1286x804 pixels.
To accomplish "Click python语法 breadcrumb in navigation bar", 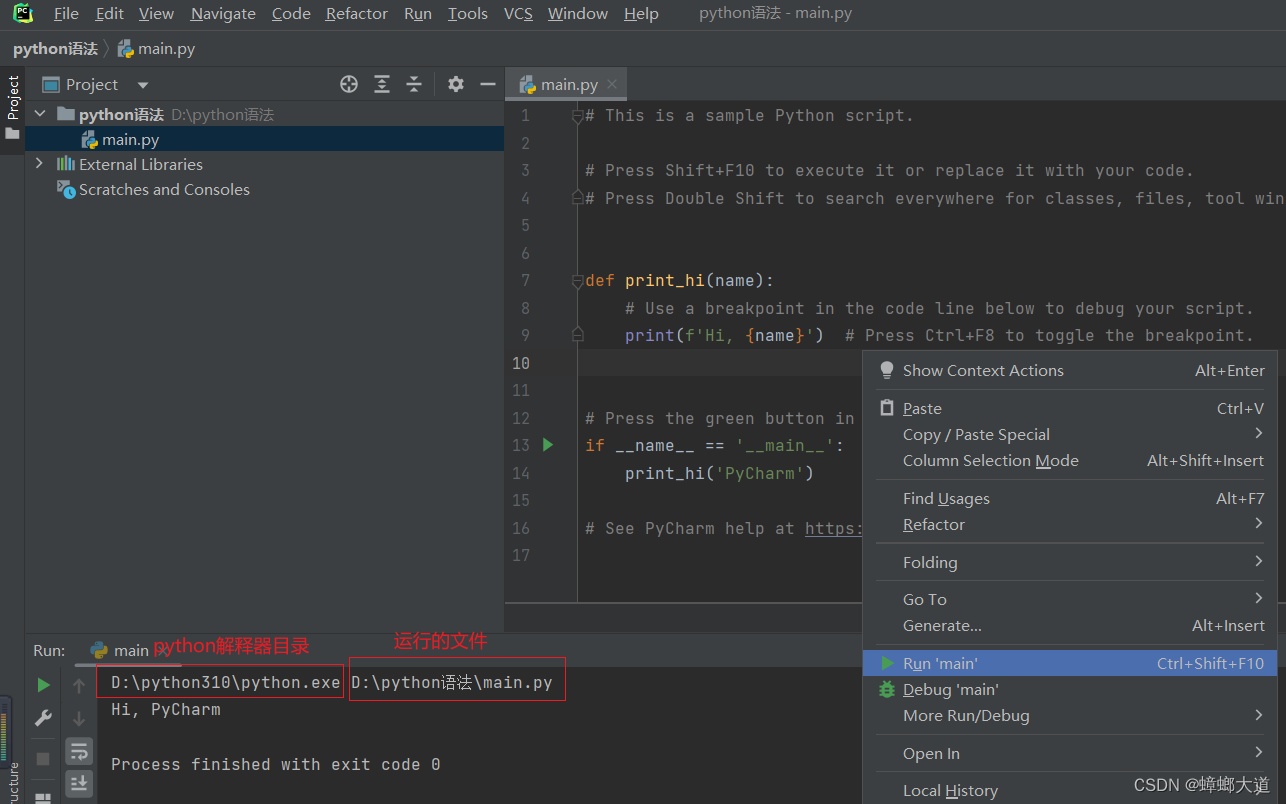I will point(55,48).
